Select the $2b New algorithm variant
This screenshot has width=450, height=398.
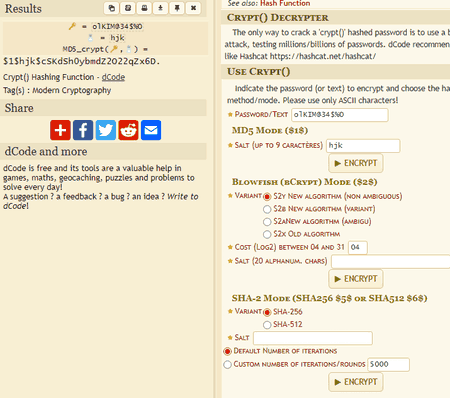267,209
